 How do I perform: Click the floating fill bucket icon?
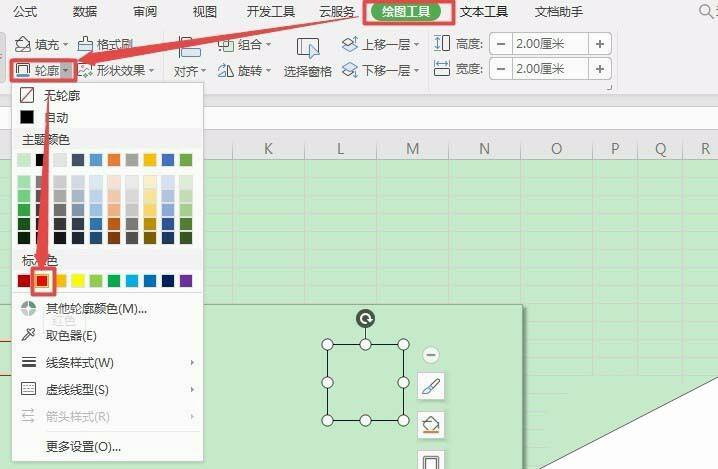(x=431, y=425)
